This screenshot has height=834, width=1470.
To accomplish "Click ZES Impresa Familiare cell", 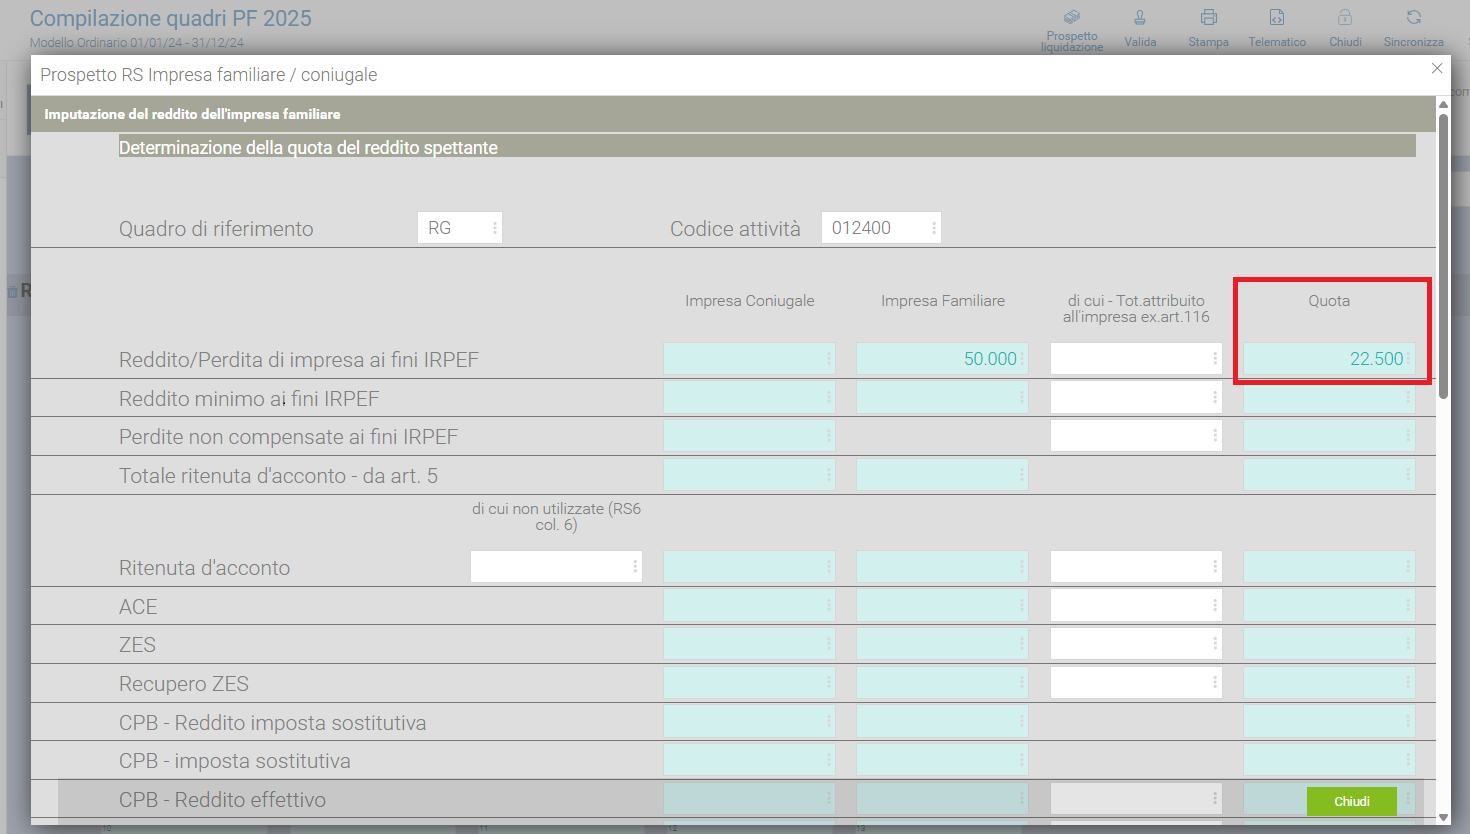I will coord(942,644).
